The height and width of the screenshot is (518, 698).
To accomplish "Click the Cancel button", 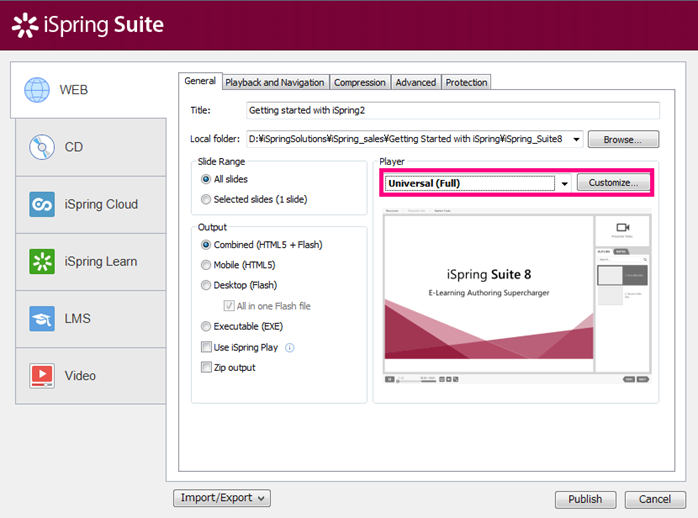I will click(x=655, y=499).
